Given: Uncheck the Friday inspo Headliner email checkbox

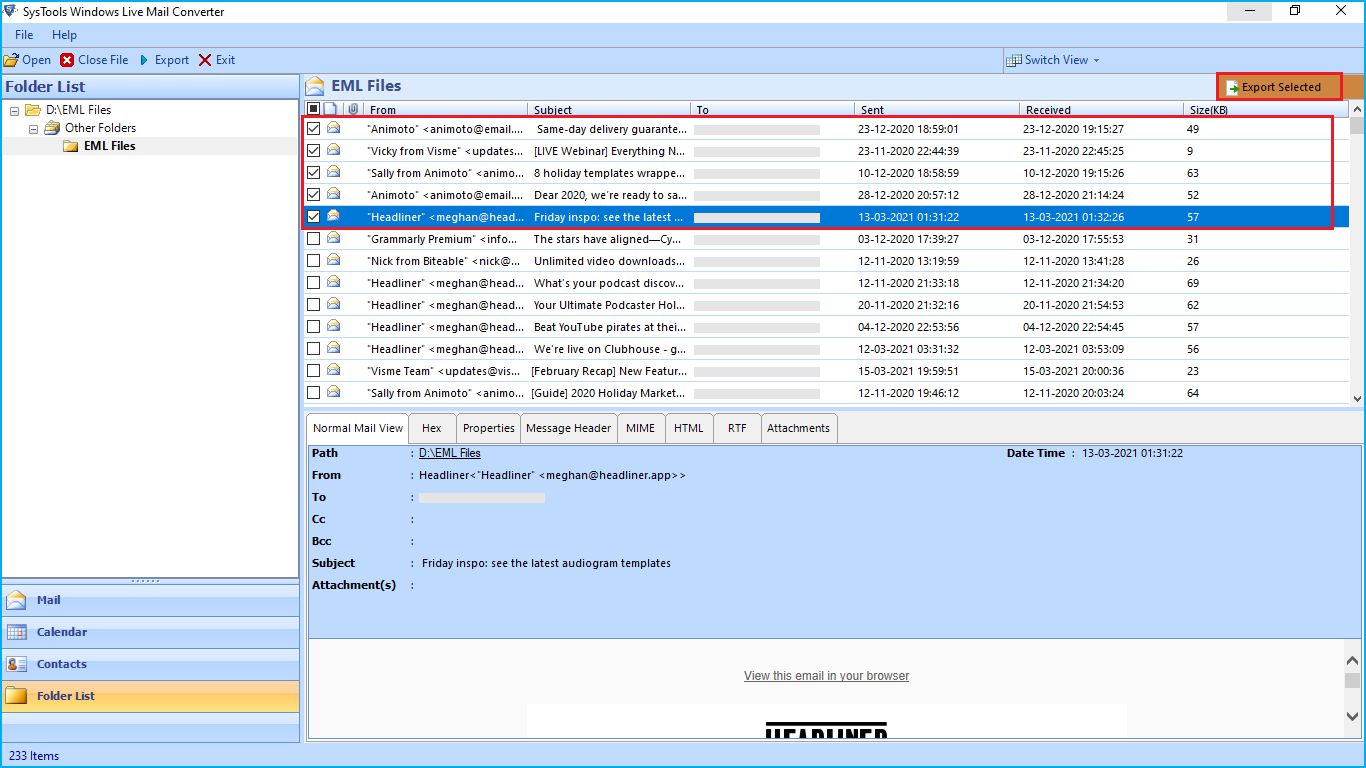Looking at the screenshot, I should pyautogui.click(x=314, y=217).
